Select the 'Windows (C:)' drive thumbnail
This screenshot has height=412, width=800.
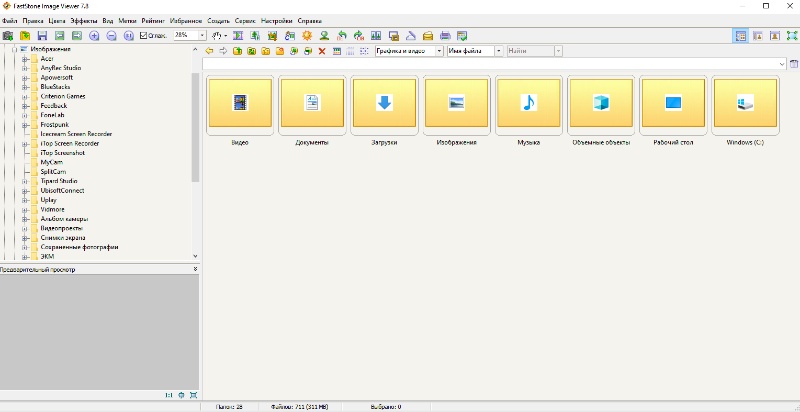(745, 105)
